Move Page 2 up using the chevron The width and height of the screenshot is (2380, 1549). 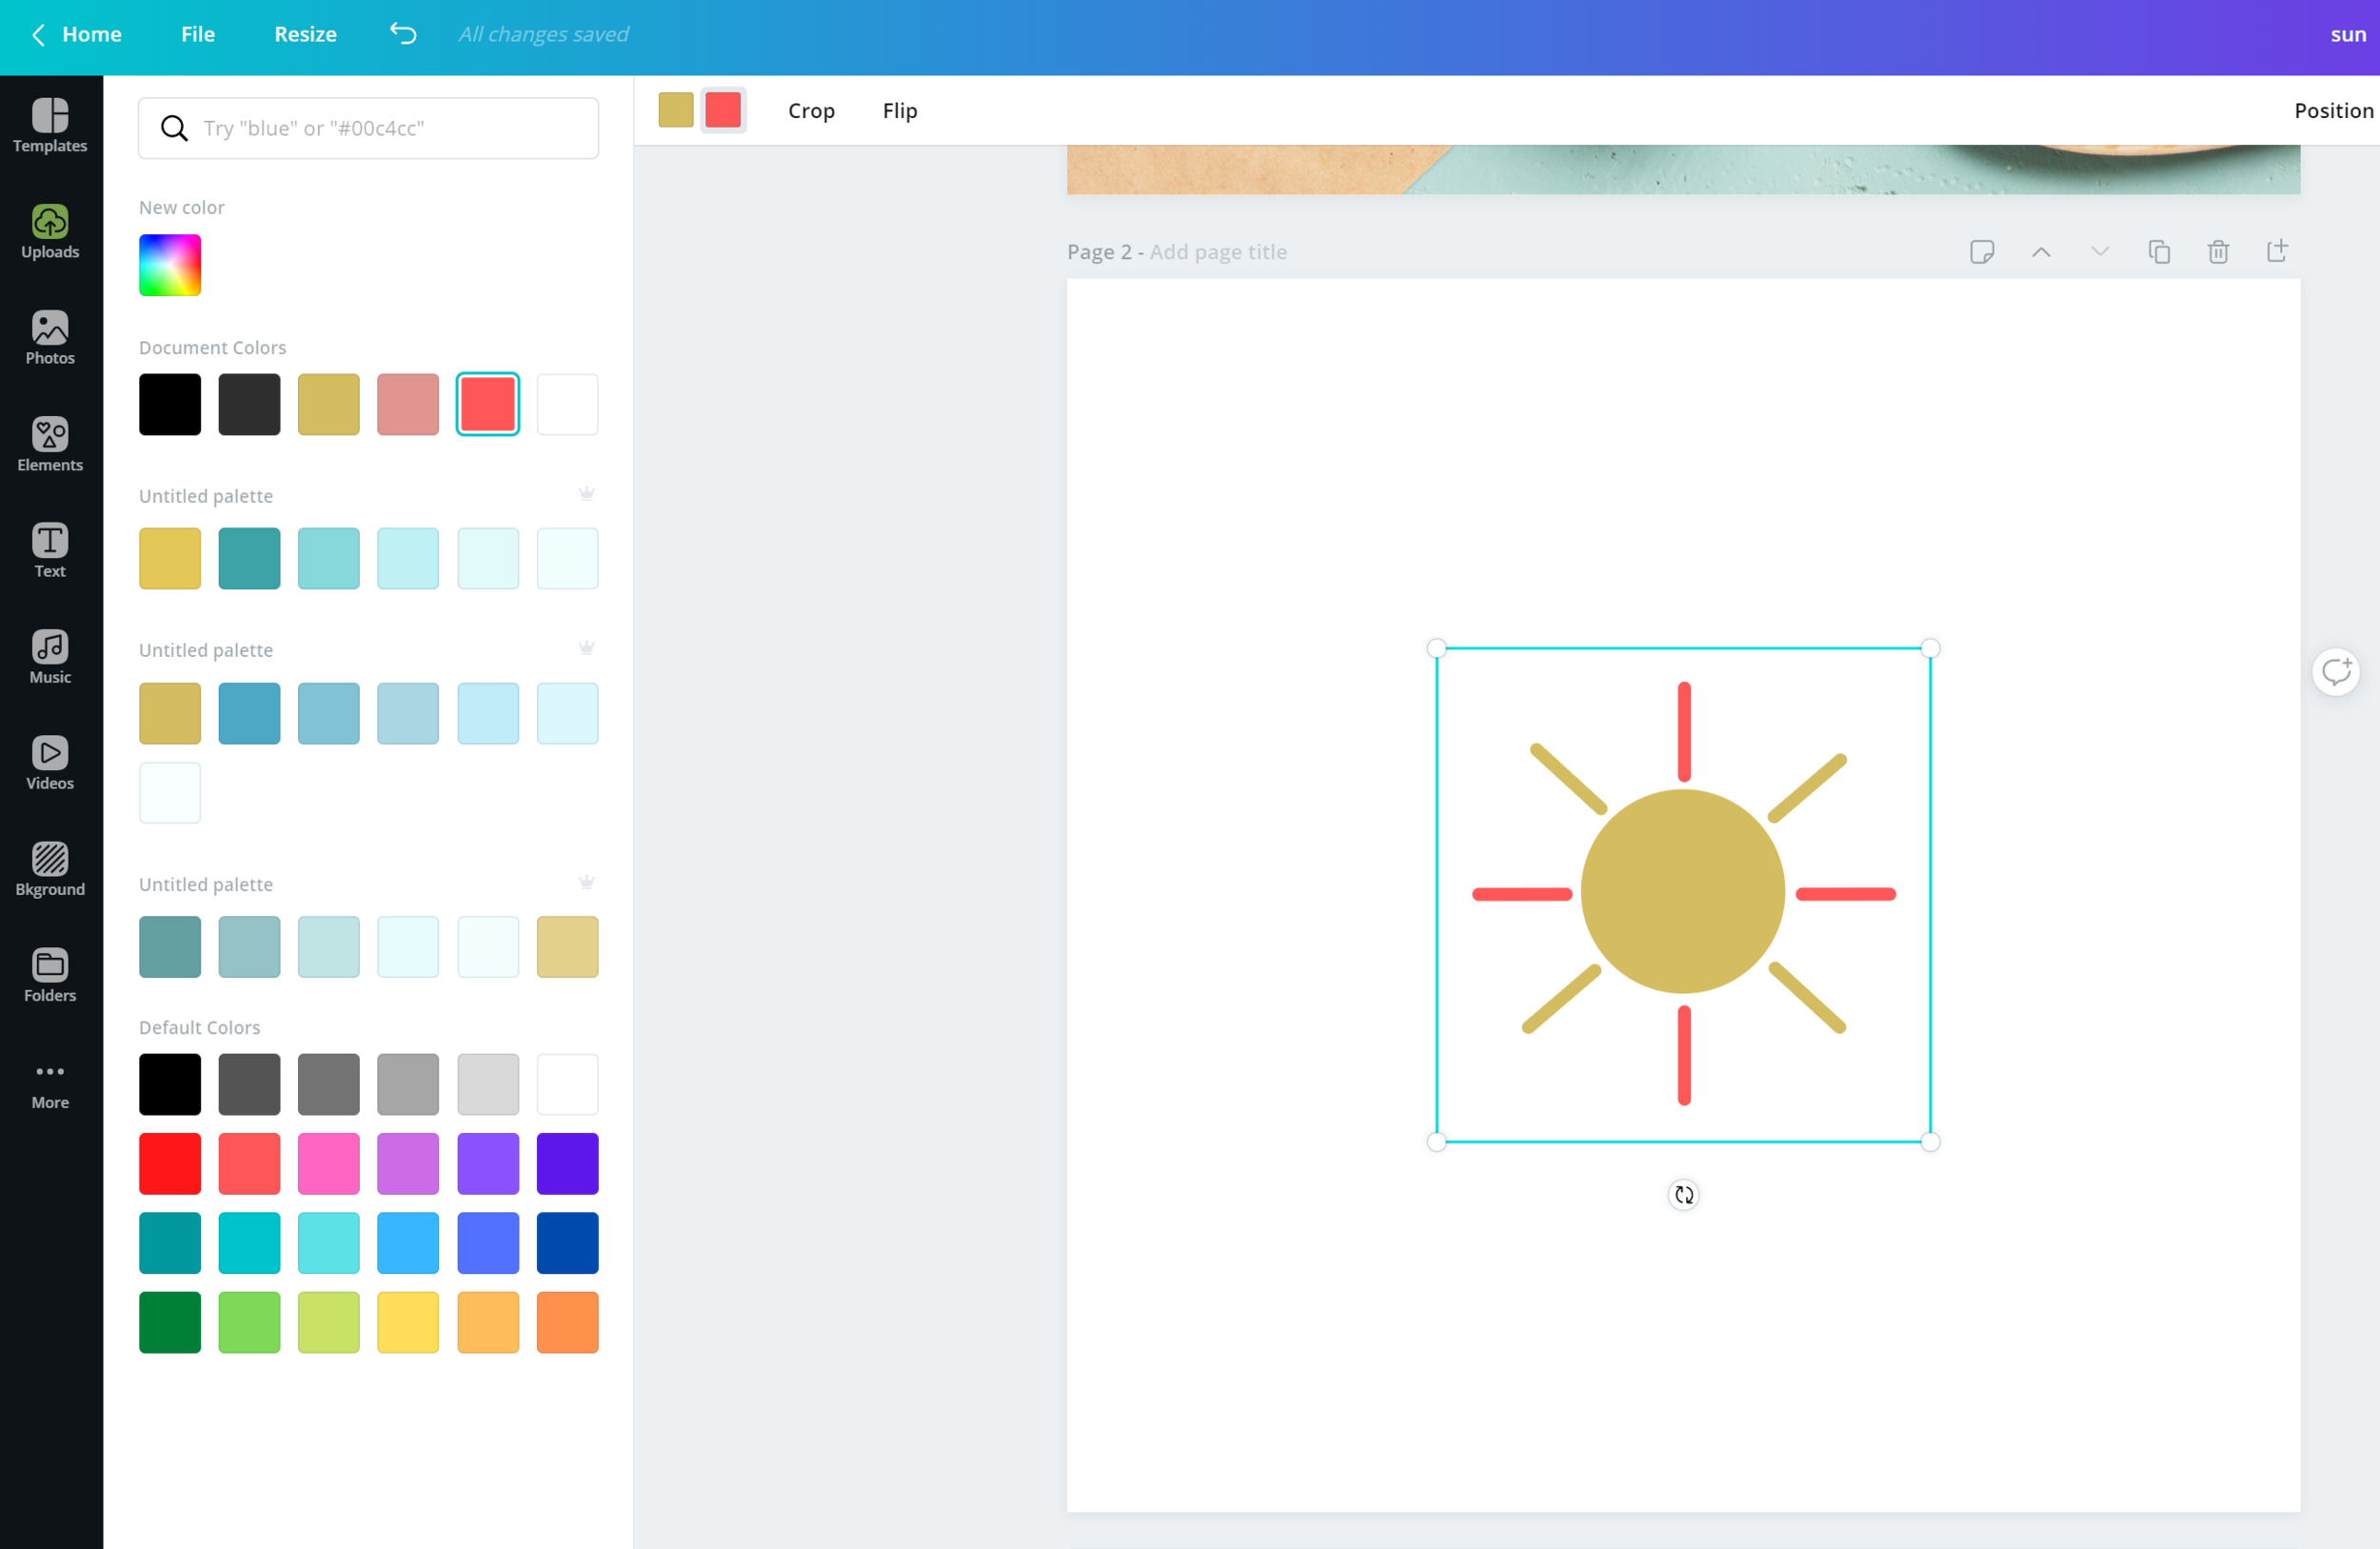tap(2041, 251)
